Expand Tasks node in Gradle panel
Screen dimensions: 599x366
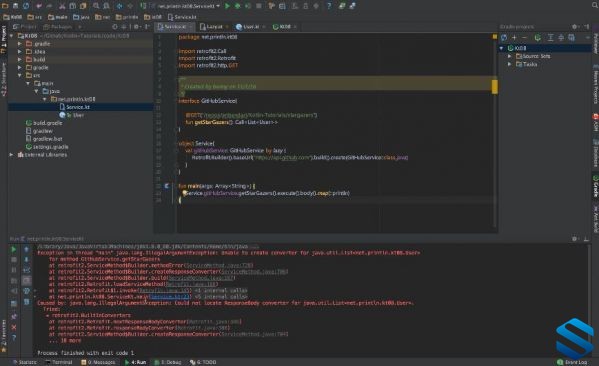coord(509,64)
